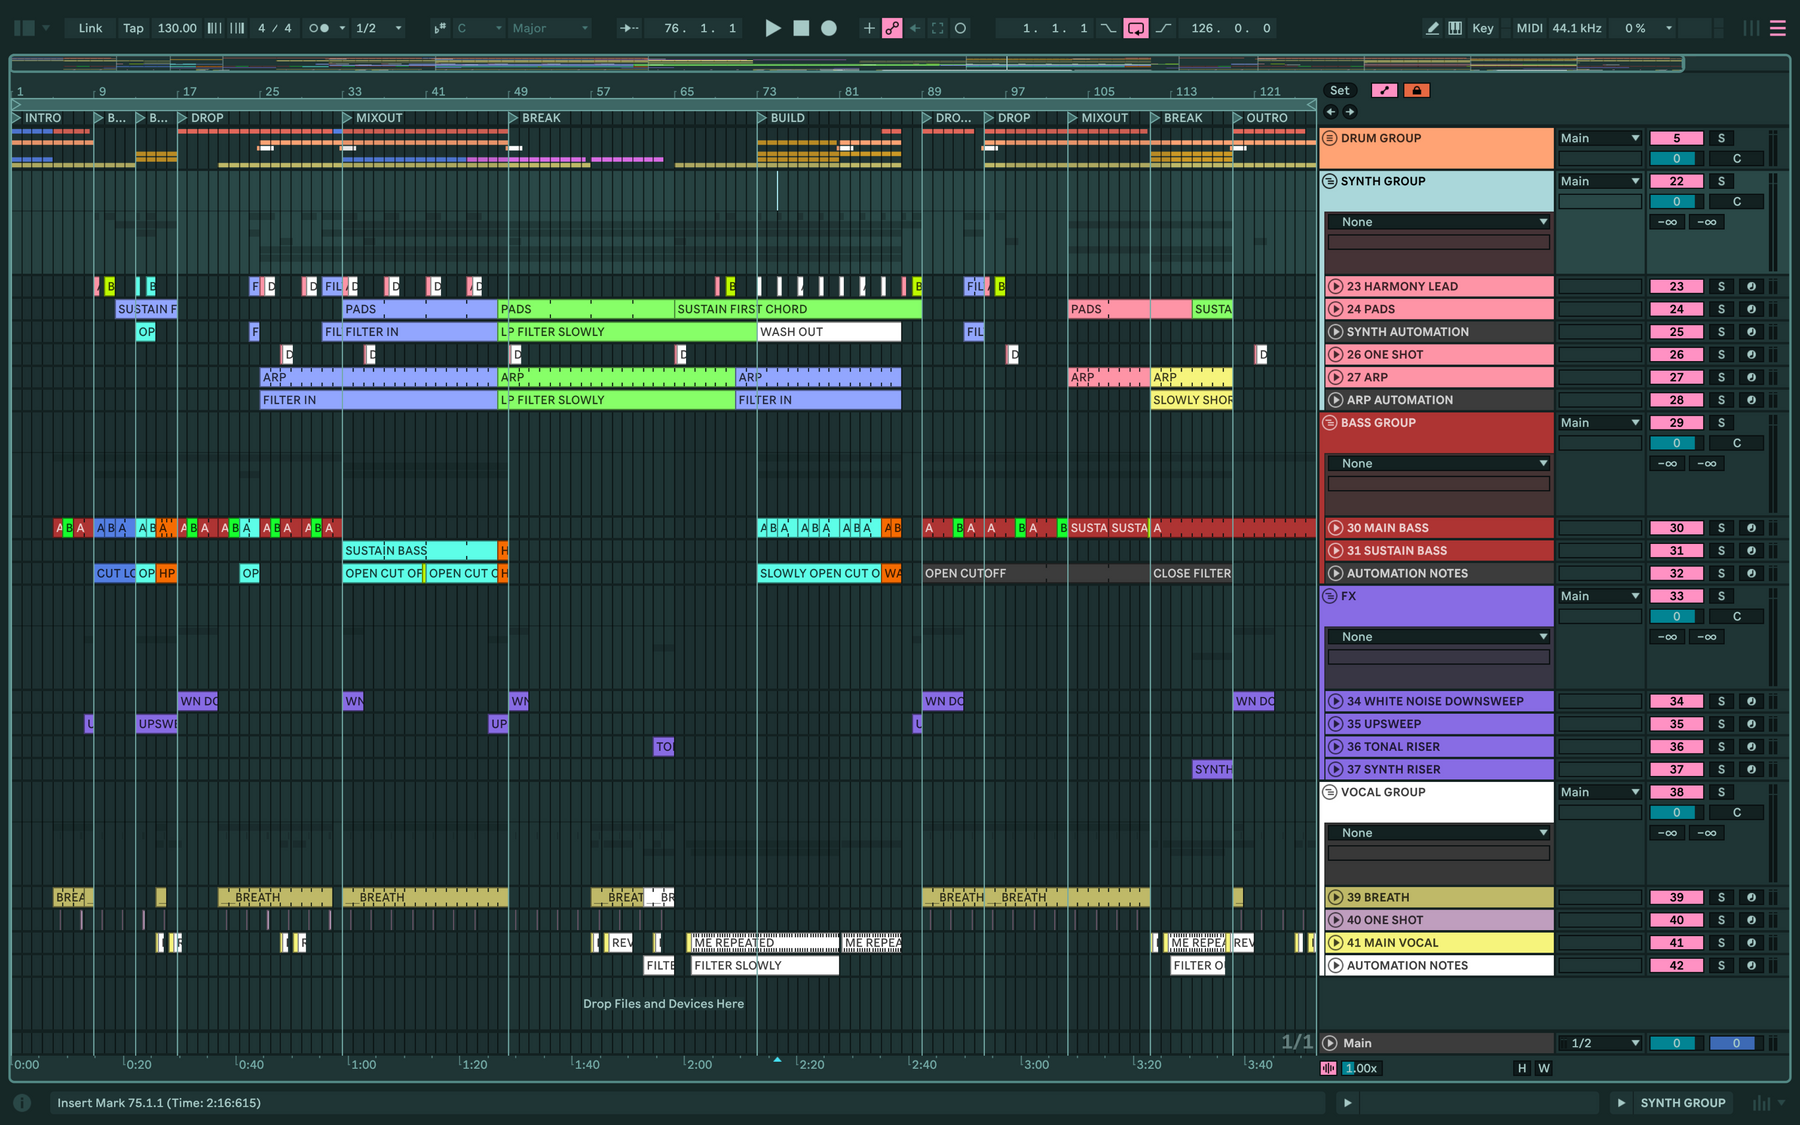Toggle the Lock Envelopes orange icon
The width and height of the screenshot is (1800, 1125).
click(x=1416, y=90)
